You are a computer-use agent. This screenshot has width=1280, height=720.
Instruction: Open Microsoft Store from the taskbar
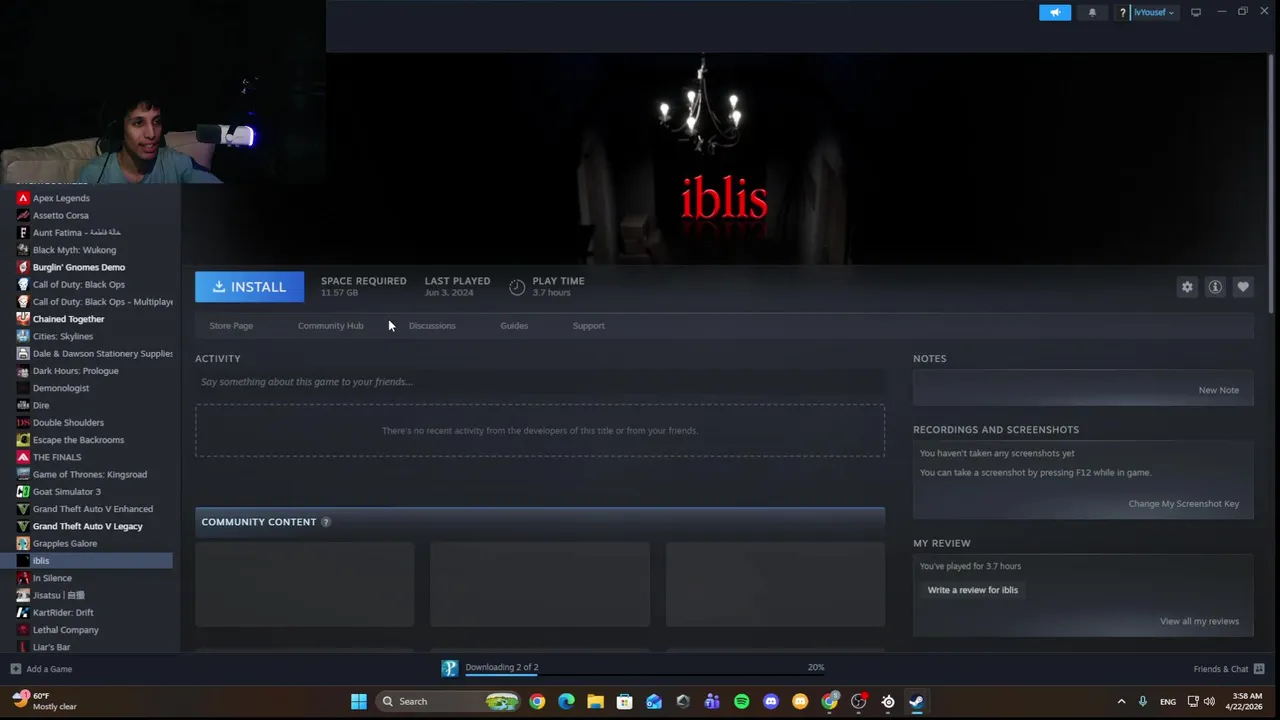coord(624,701)
